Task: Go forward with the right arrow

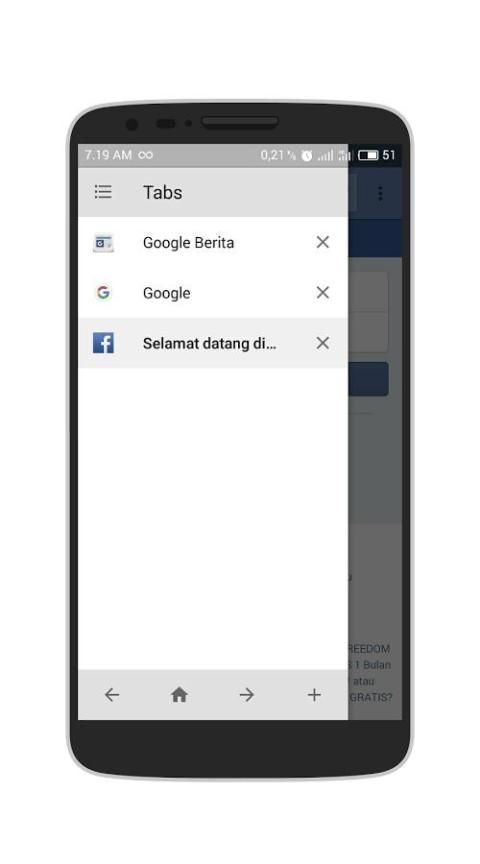Action: click(x=247, y=695)
